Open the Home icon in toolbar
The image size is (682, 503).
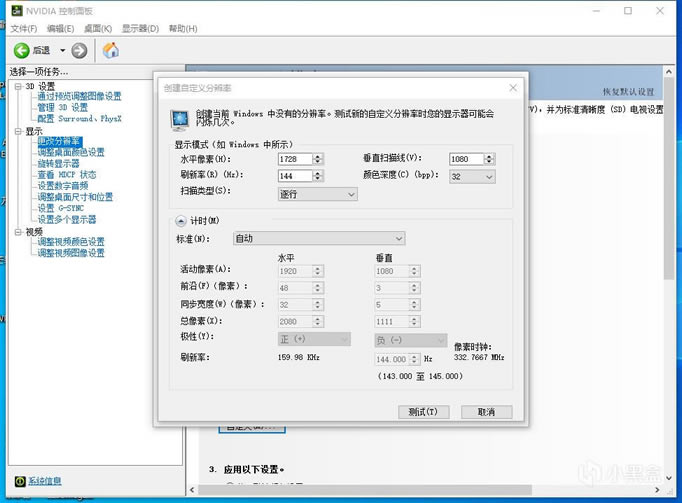click(111, 50)
